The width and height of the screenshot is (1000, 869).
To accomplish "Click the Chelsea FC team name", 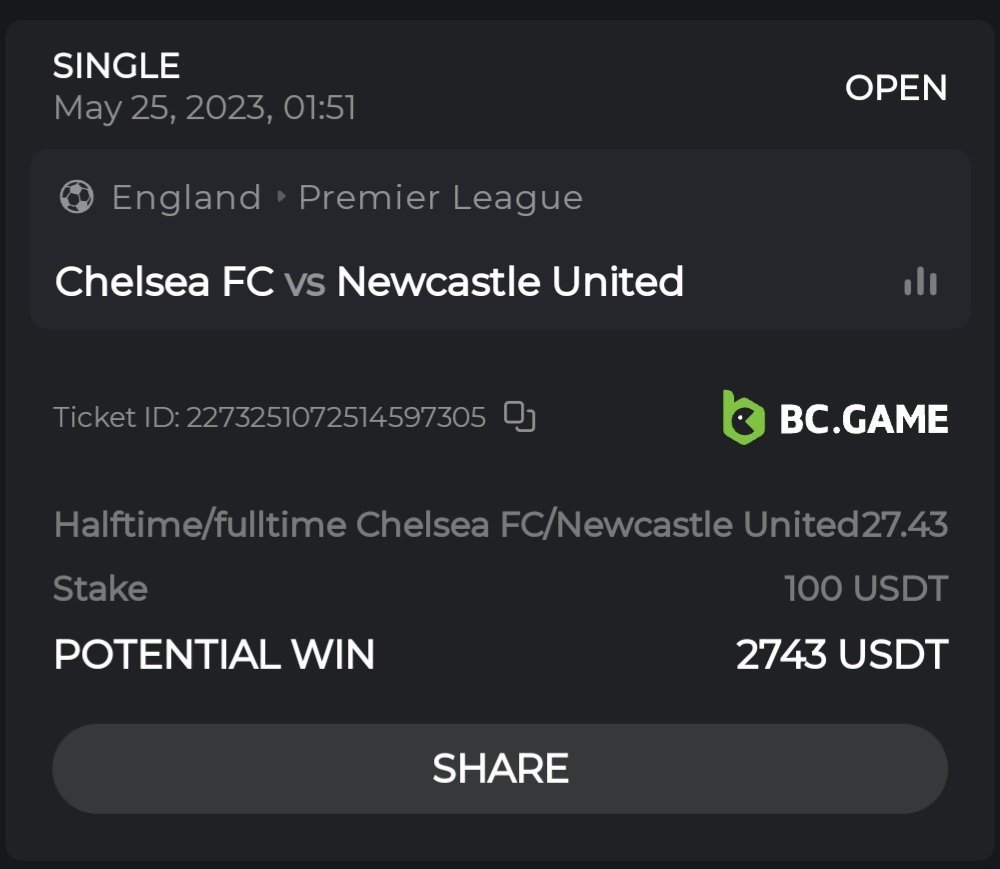I will (x=164, y=282).
